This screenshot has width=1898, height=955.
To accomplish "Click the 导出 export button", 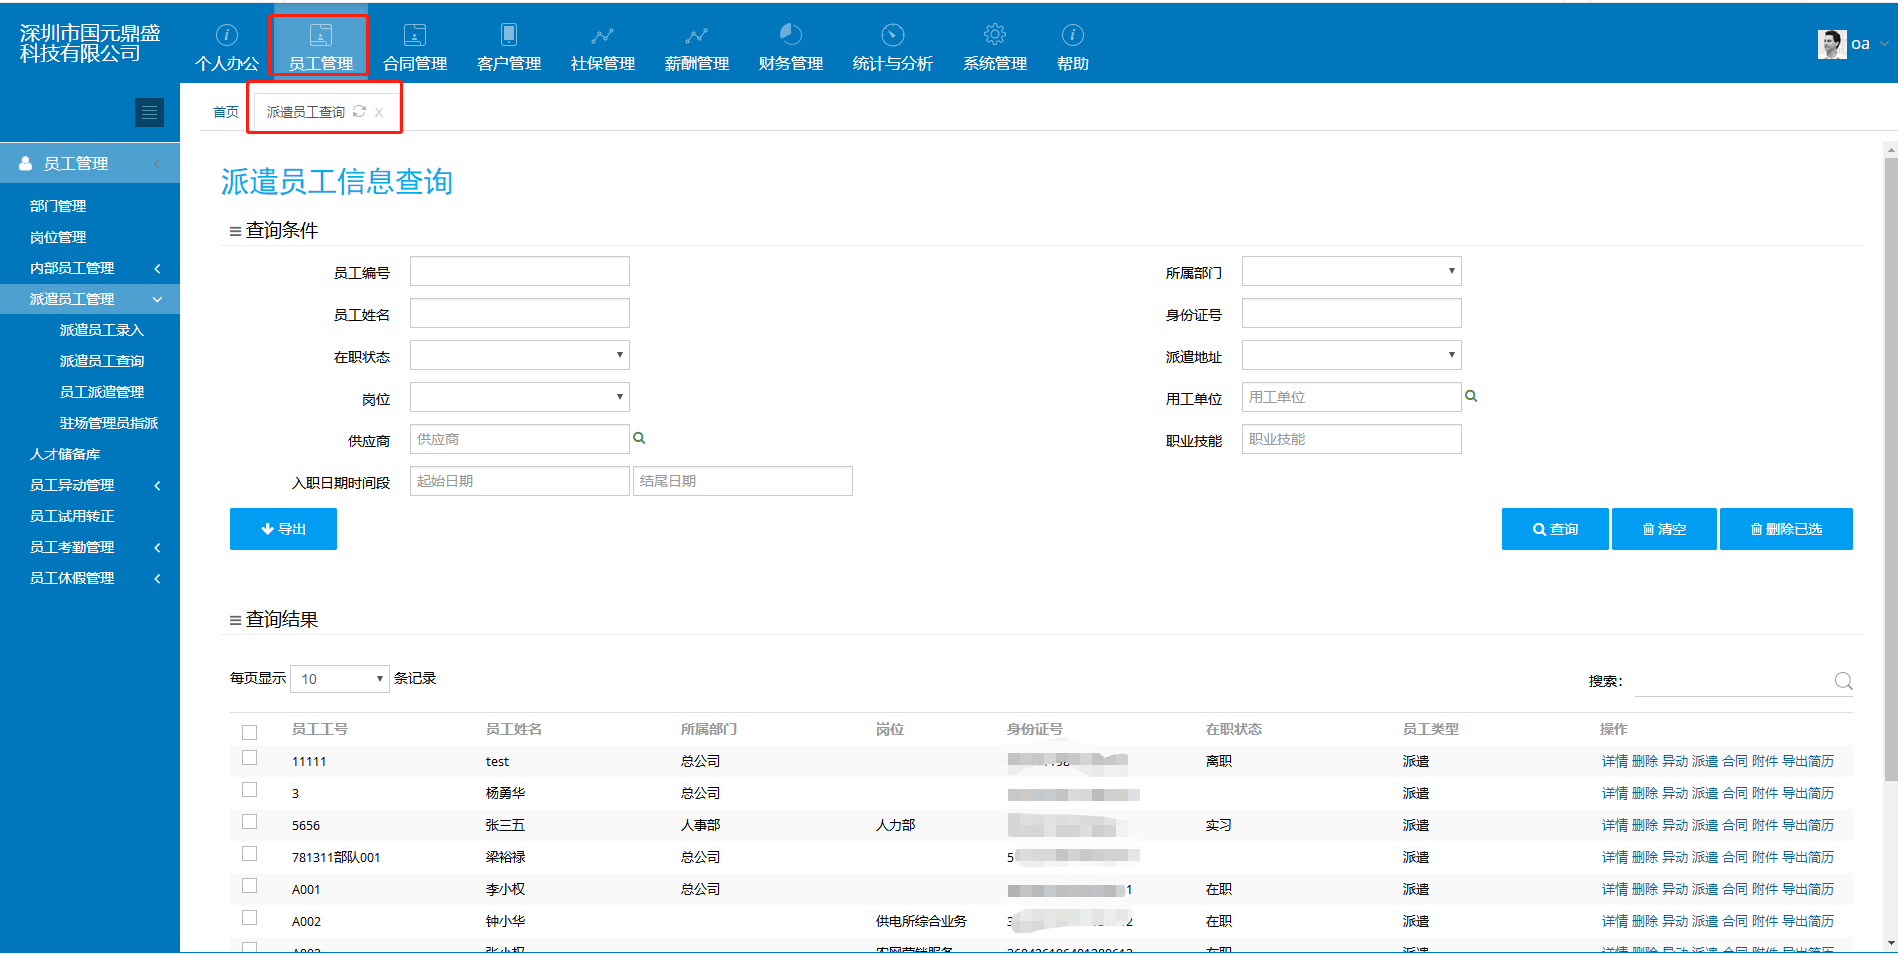I will click(283, 529).
